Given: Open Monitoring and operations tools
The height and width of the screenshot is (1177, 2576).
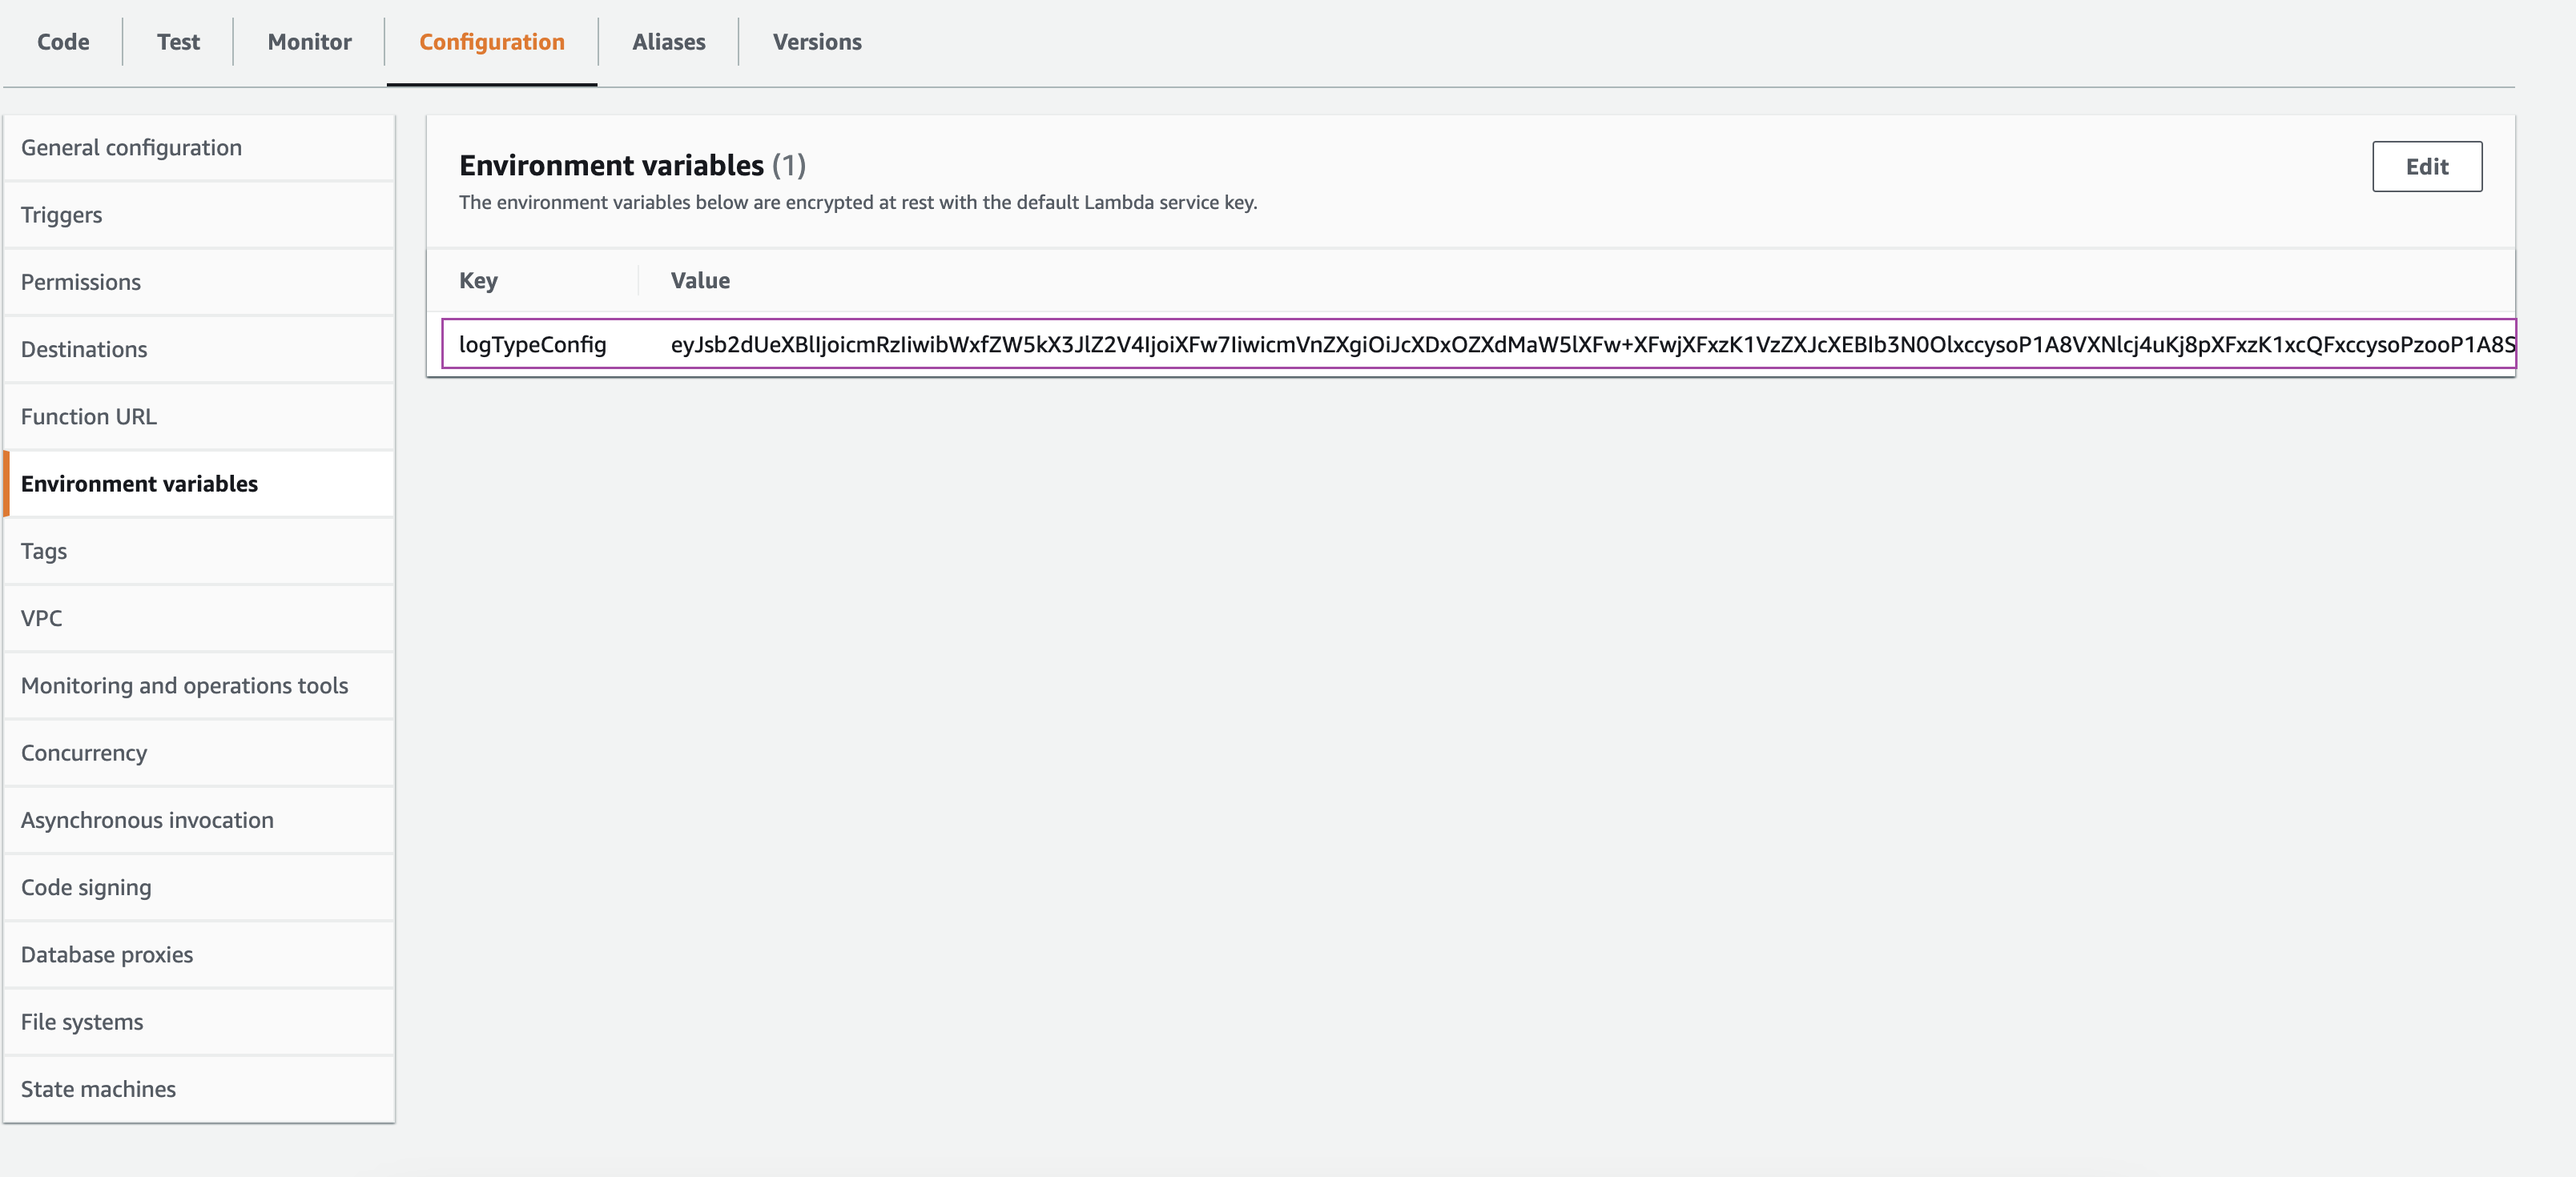Looking at the screenshot, I should click(184, 685).
